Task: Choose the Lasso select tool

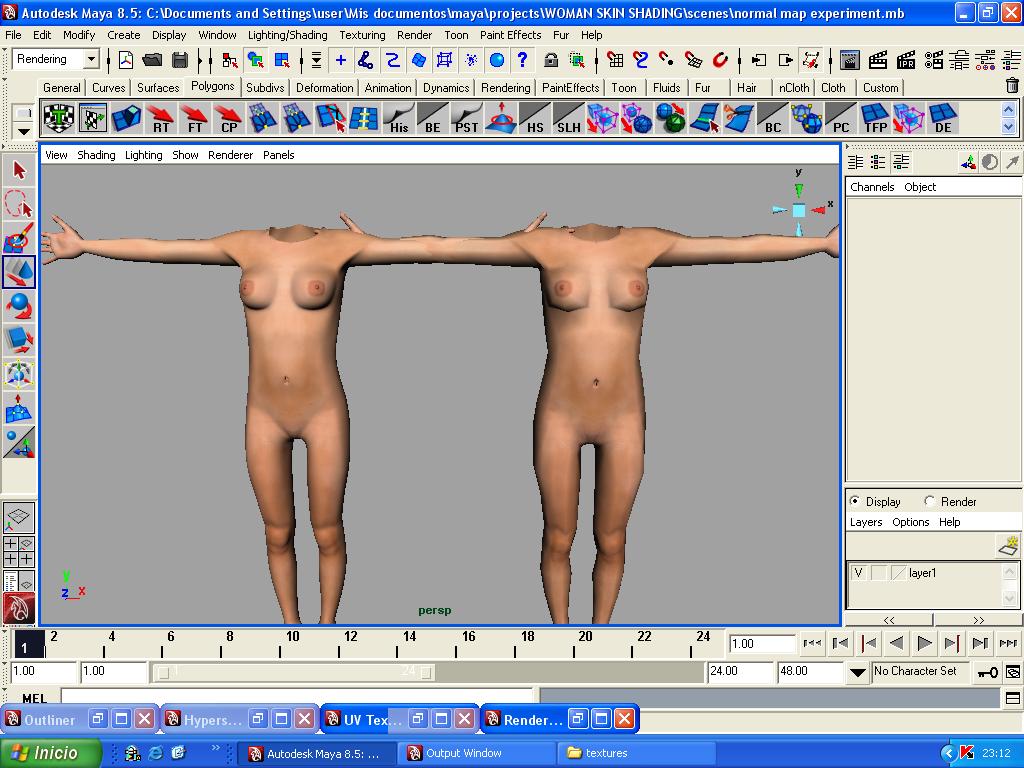Action: pyautogui.click(x=19, y=204)
